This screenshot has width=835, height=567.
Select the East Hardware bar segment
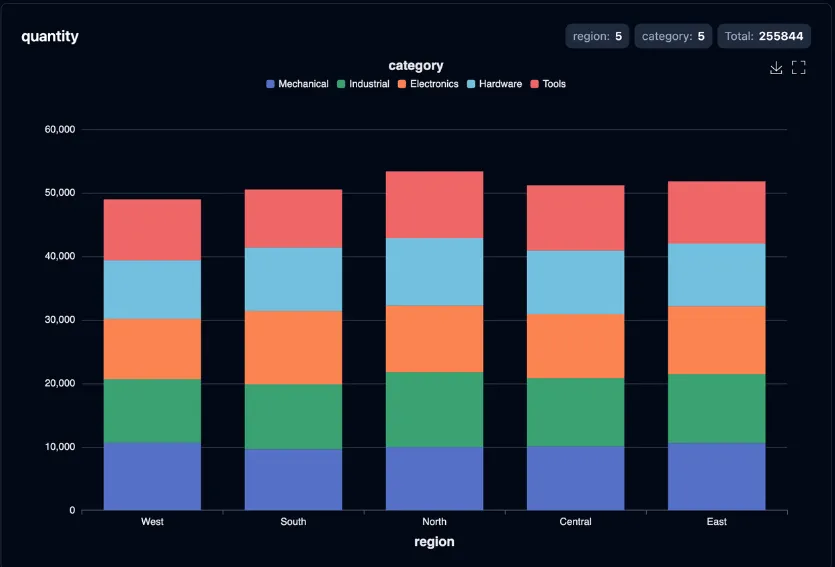coord(717,275)
